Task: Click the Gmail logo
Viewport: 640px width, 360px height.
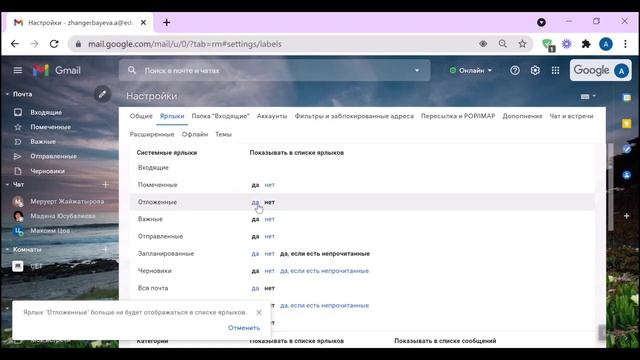Action: [x=57, y=70]
